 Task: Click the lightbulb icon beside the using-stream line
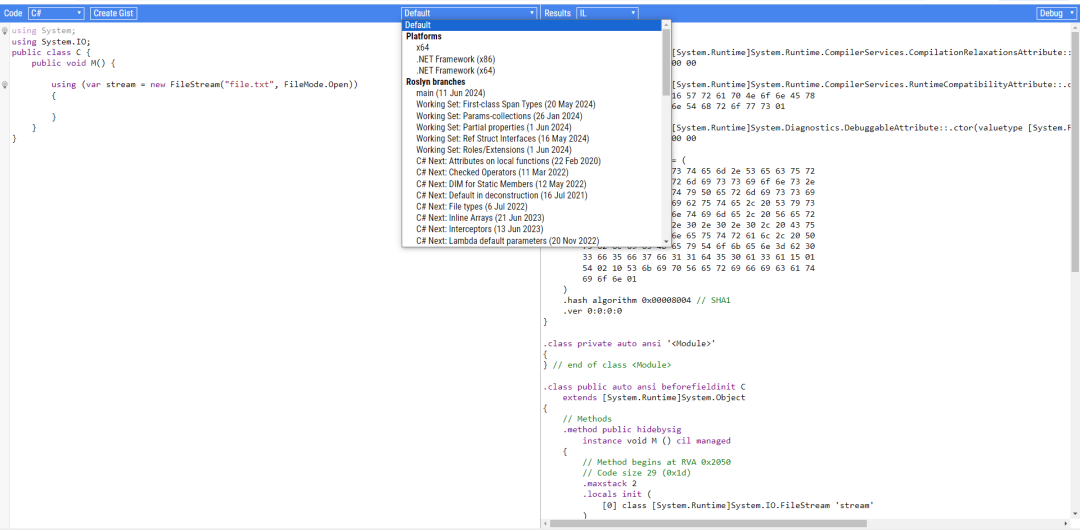pos(5,84)
